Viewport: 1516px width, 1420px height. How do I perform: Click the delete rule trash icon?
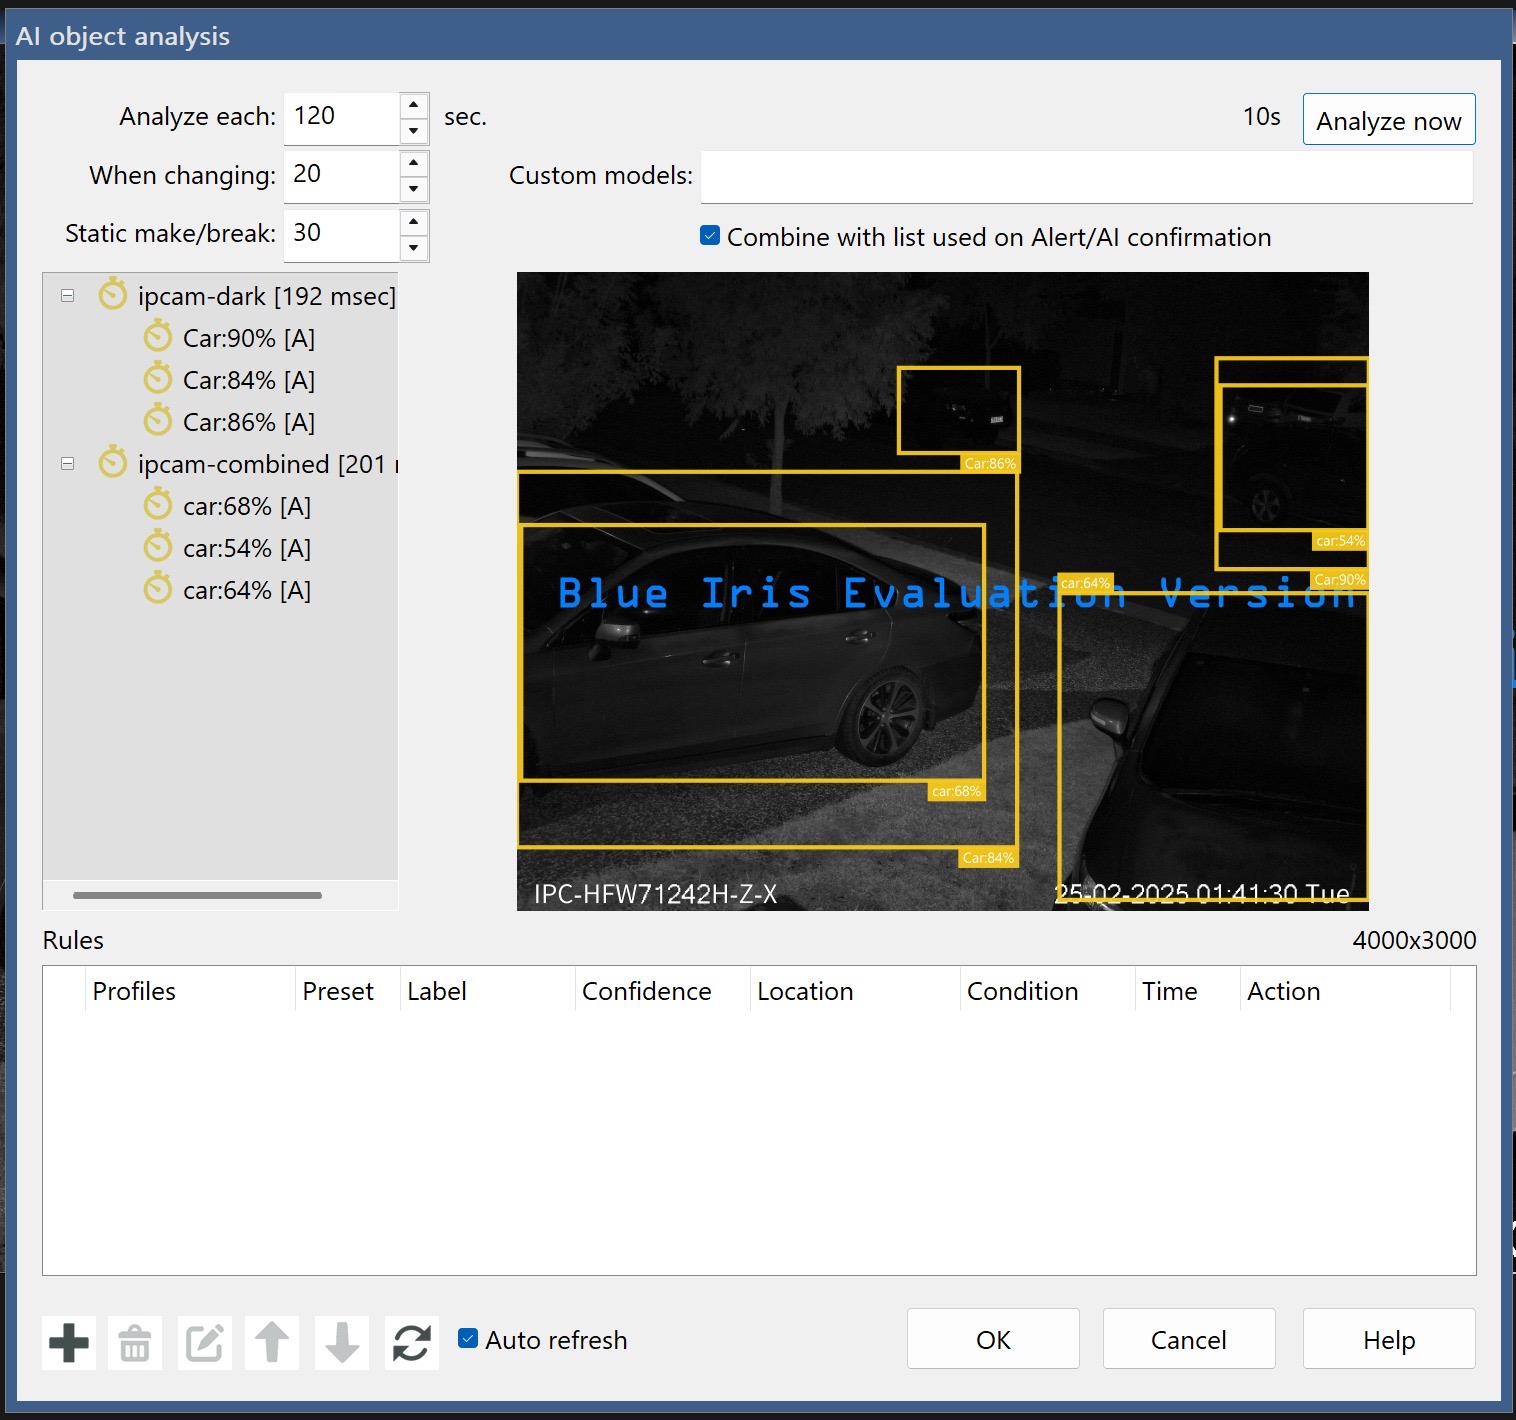pos(135,1342)
